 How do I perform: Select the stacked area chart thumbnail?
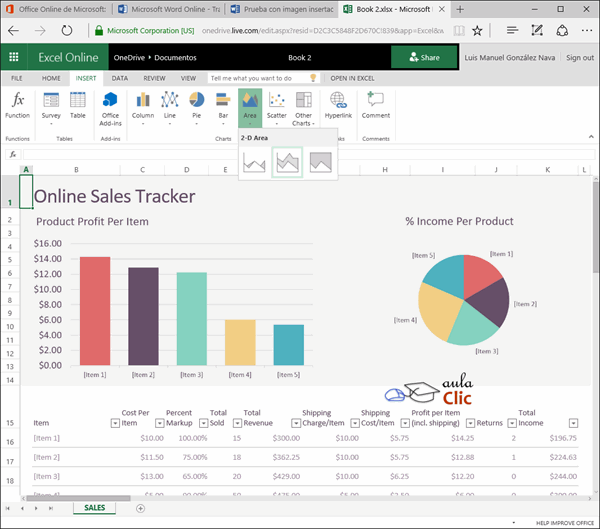[288, 162]
